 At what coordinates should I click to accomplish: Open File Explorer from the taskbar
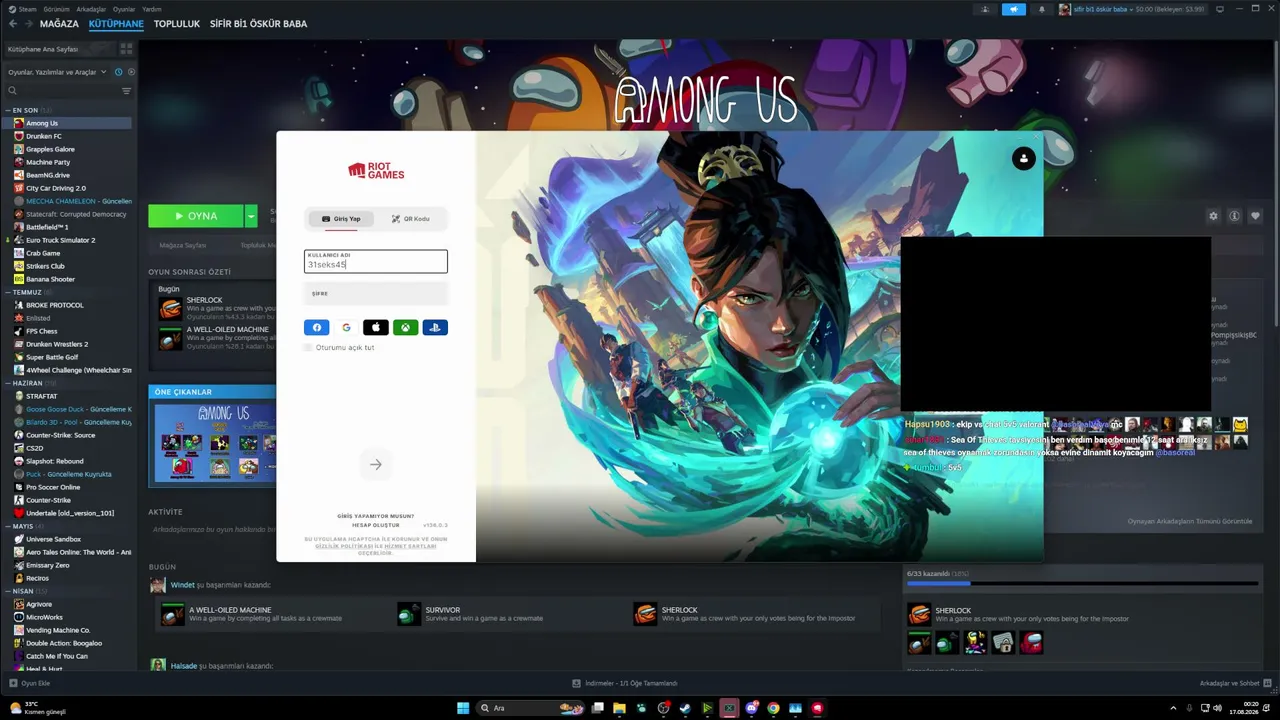coord(619,708)
